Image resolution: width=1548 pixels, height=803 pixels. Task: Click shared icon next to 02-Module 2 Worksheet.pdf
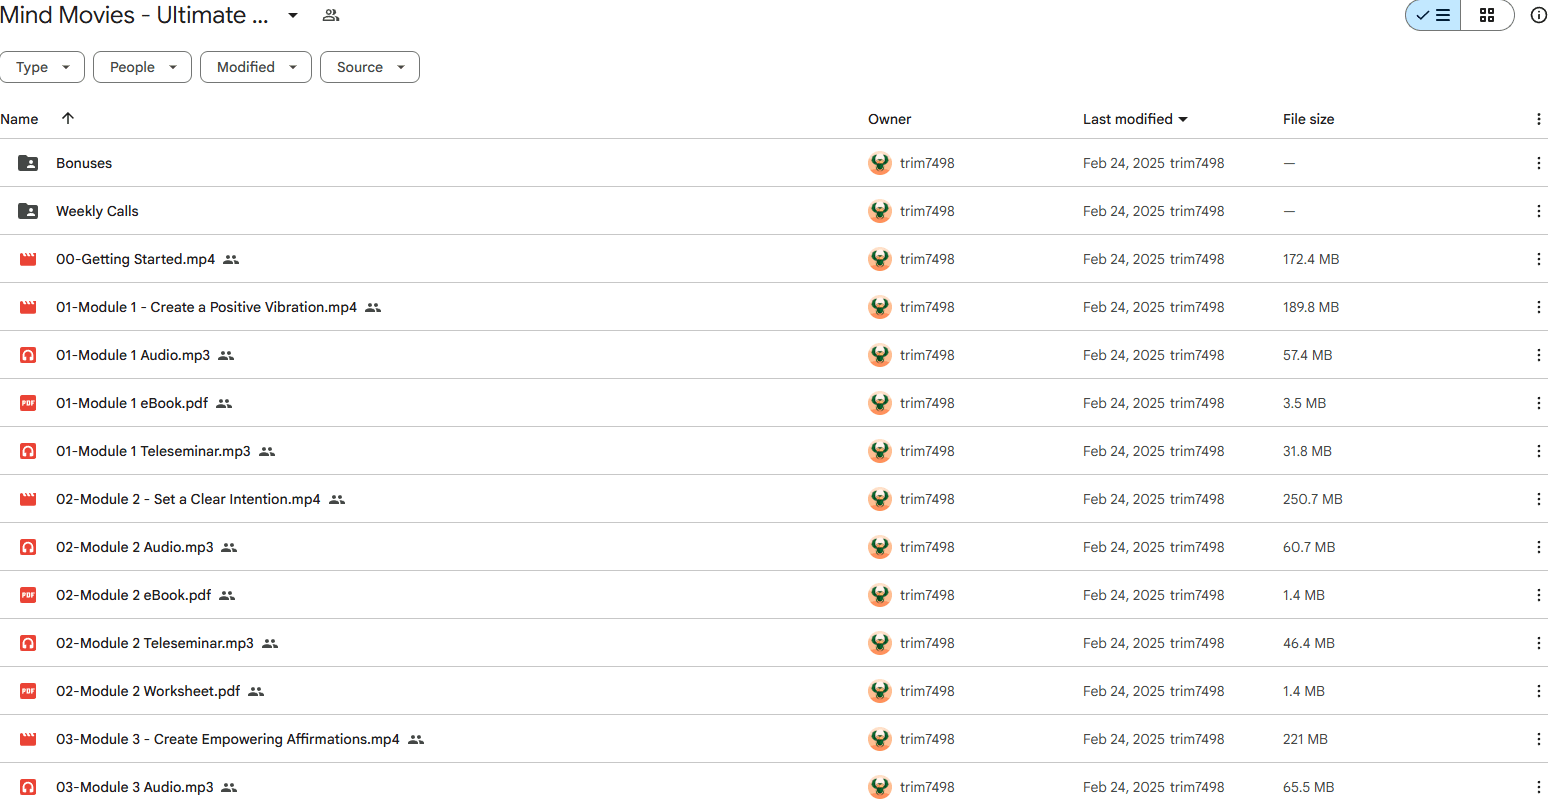point(256,691)
